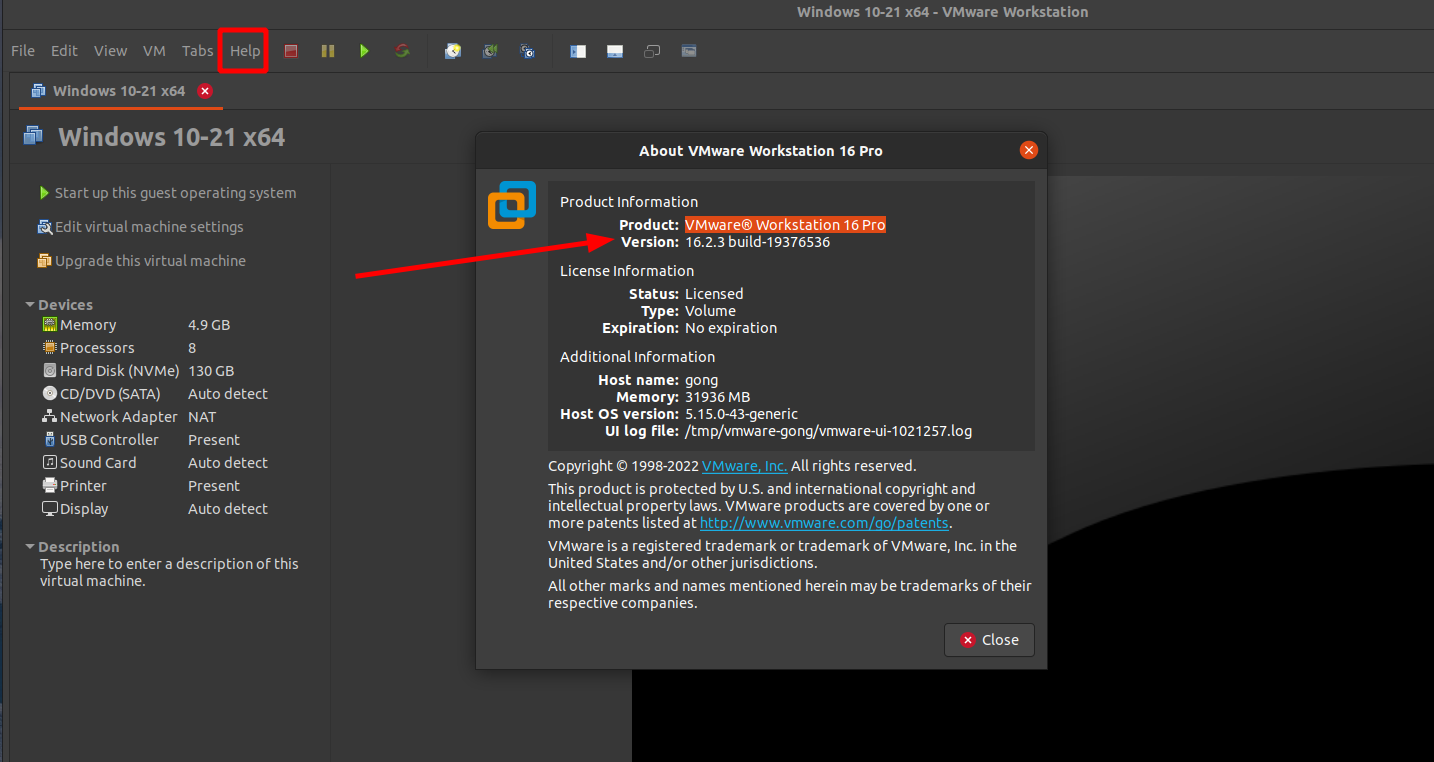Click the Restart guest toolbar icon
The width and height of the screenshot is (1434, 762).
click(x=402, y=51)
